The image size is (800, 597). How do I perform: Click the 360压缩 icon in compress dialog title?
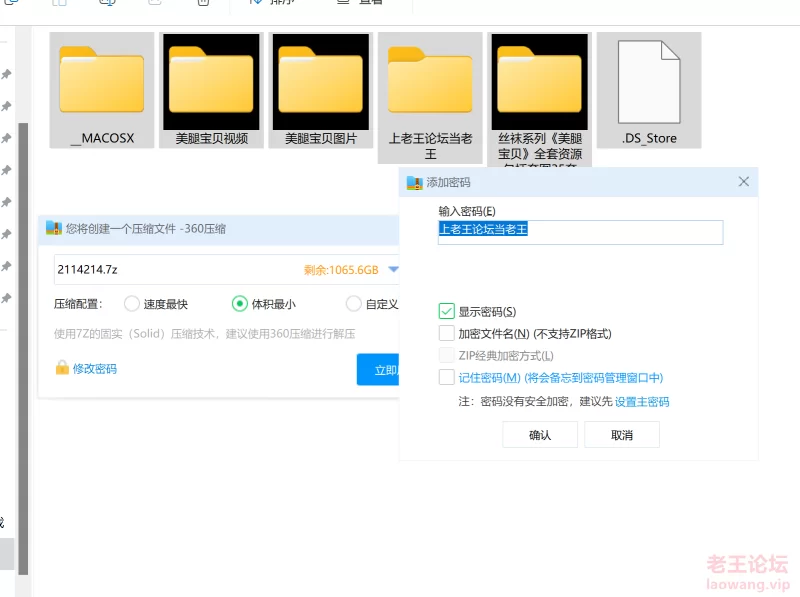click(54, 228)
